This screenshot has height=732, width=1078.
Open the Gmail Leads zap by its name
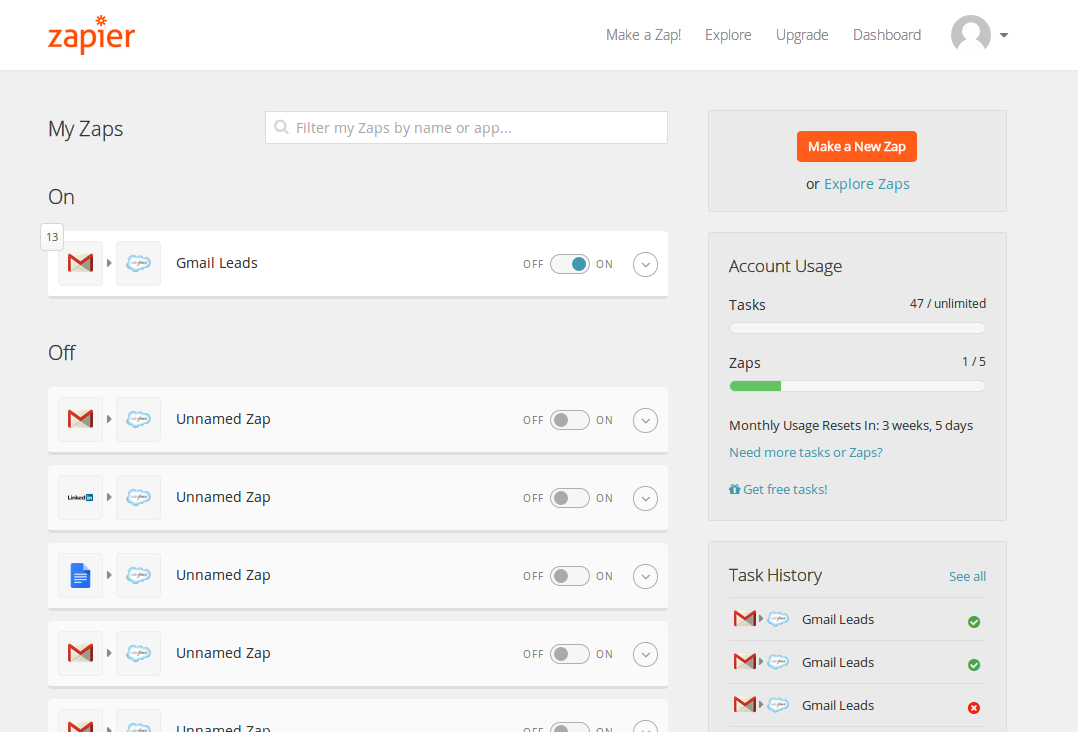(x=217, y=263)
